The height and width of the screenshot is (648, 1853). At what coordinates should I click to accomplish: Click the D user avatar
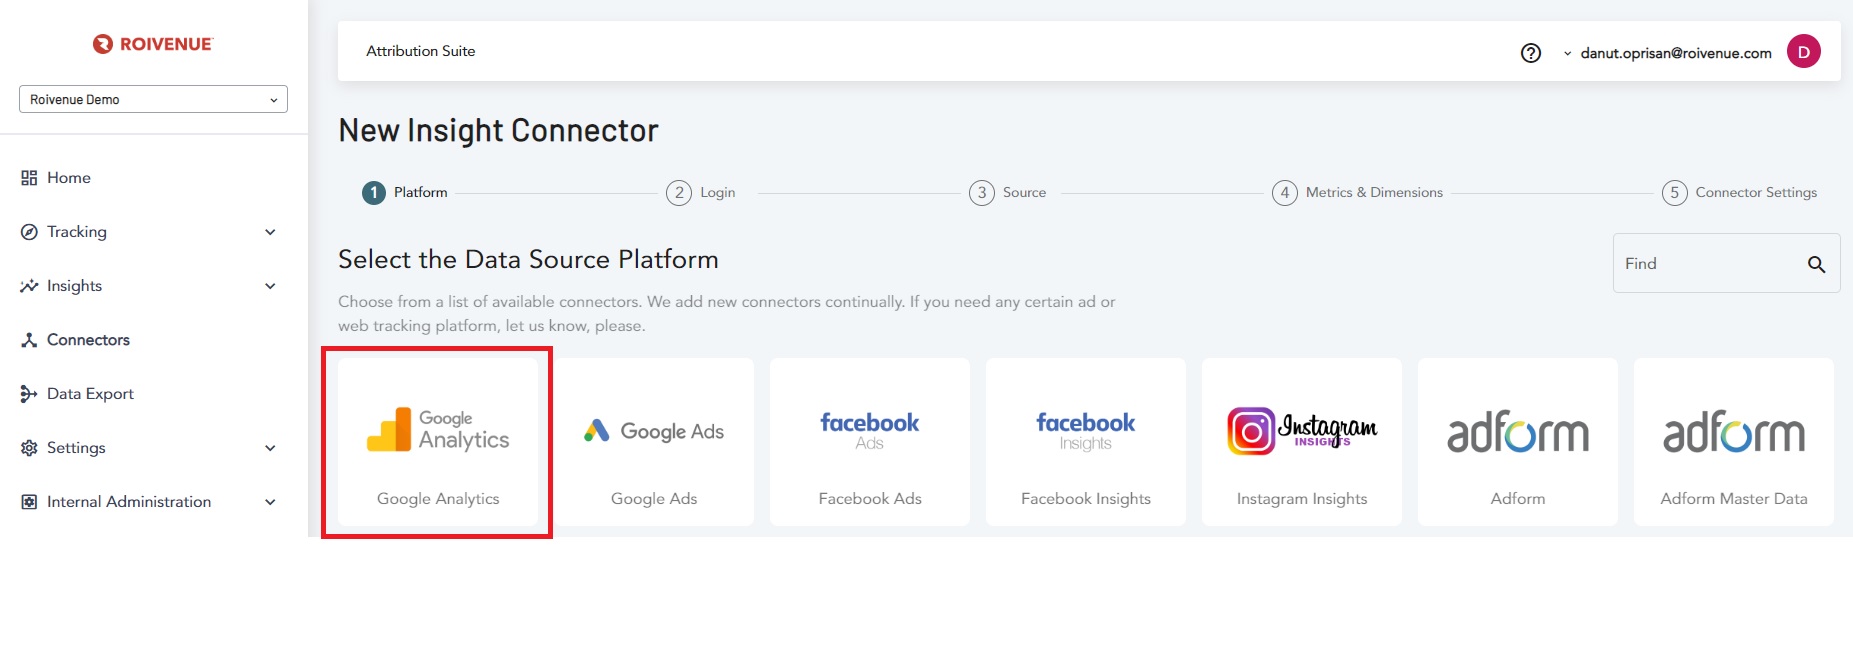(1804, 51)
